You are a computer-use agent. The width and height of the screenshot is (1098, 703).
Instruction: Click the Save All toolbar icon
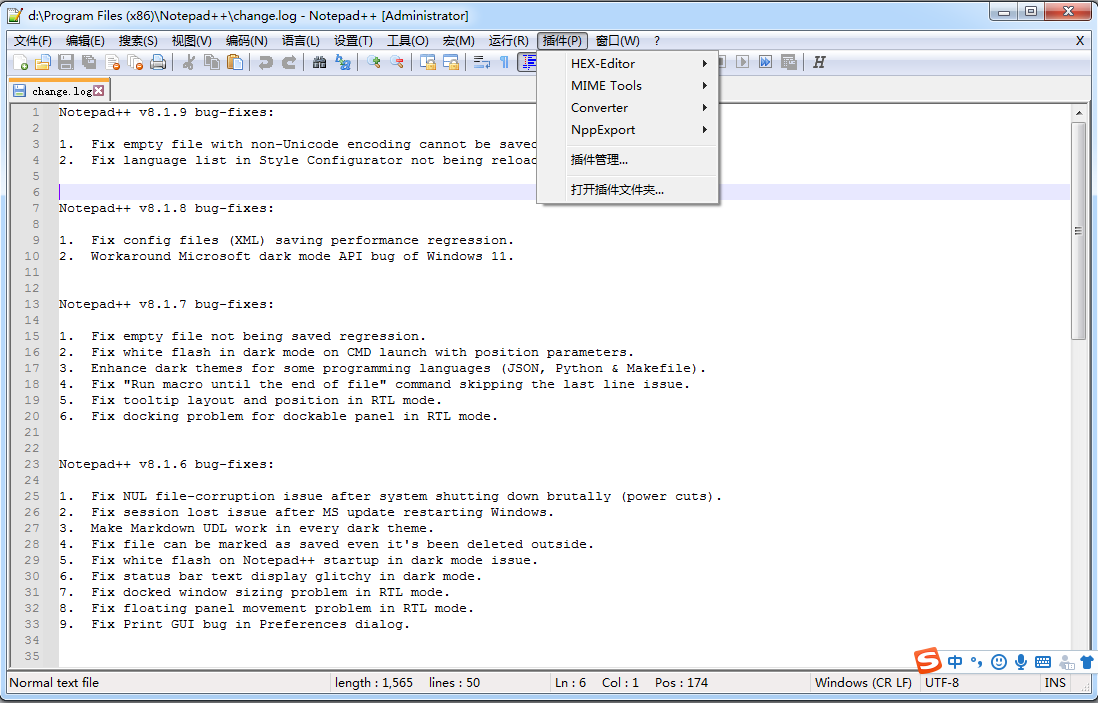point(89,63)
